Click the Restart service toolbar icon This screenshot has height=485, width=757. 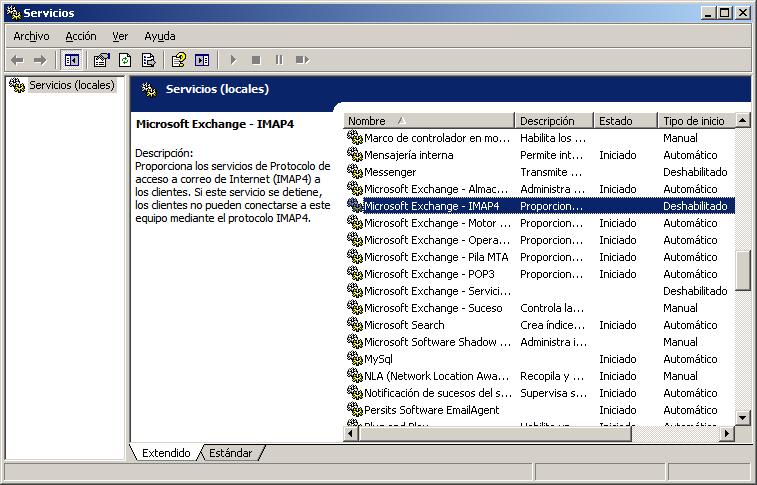302,60
